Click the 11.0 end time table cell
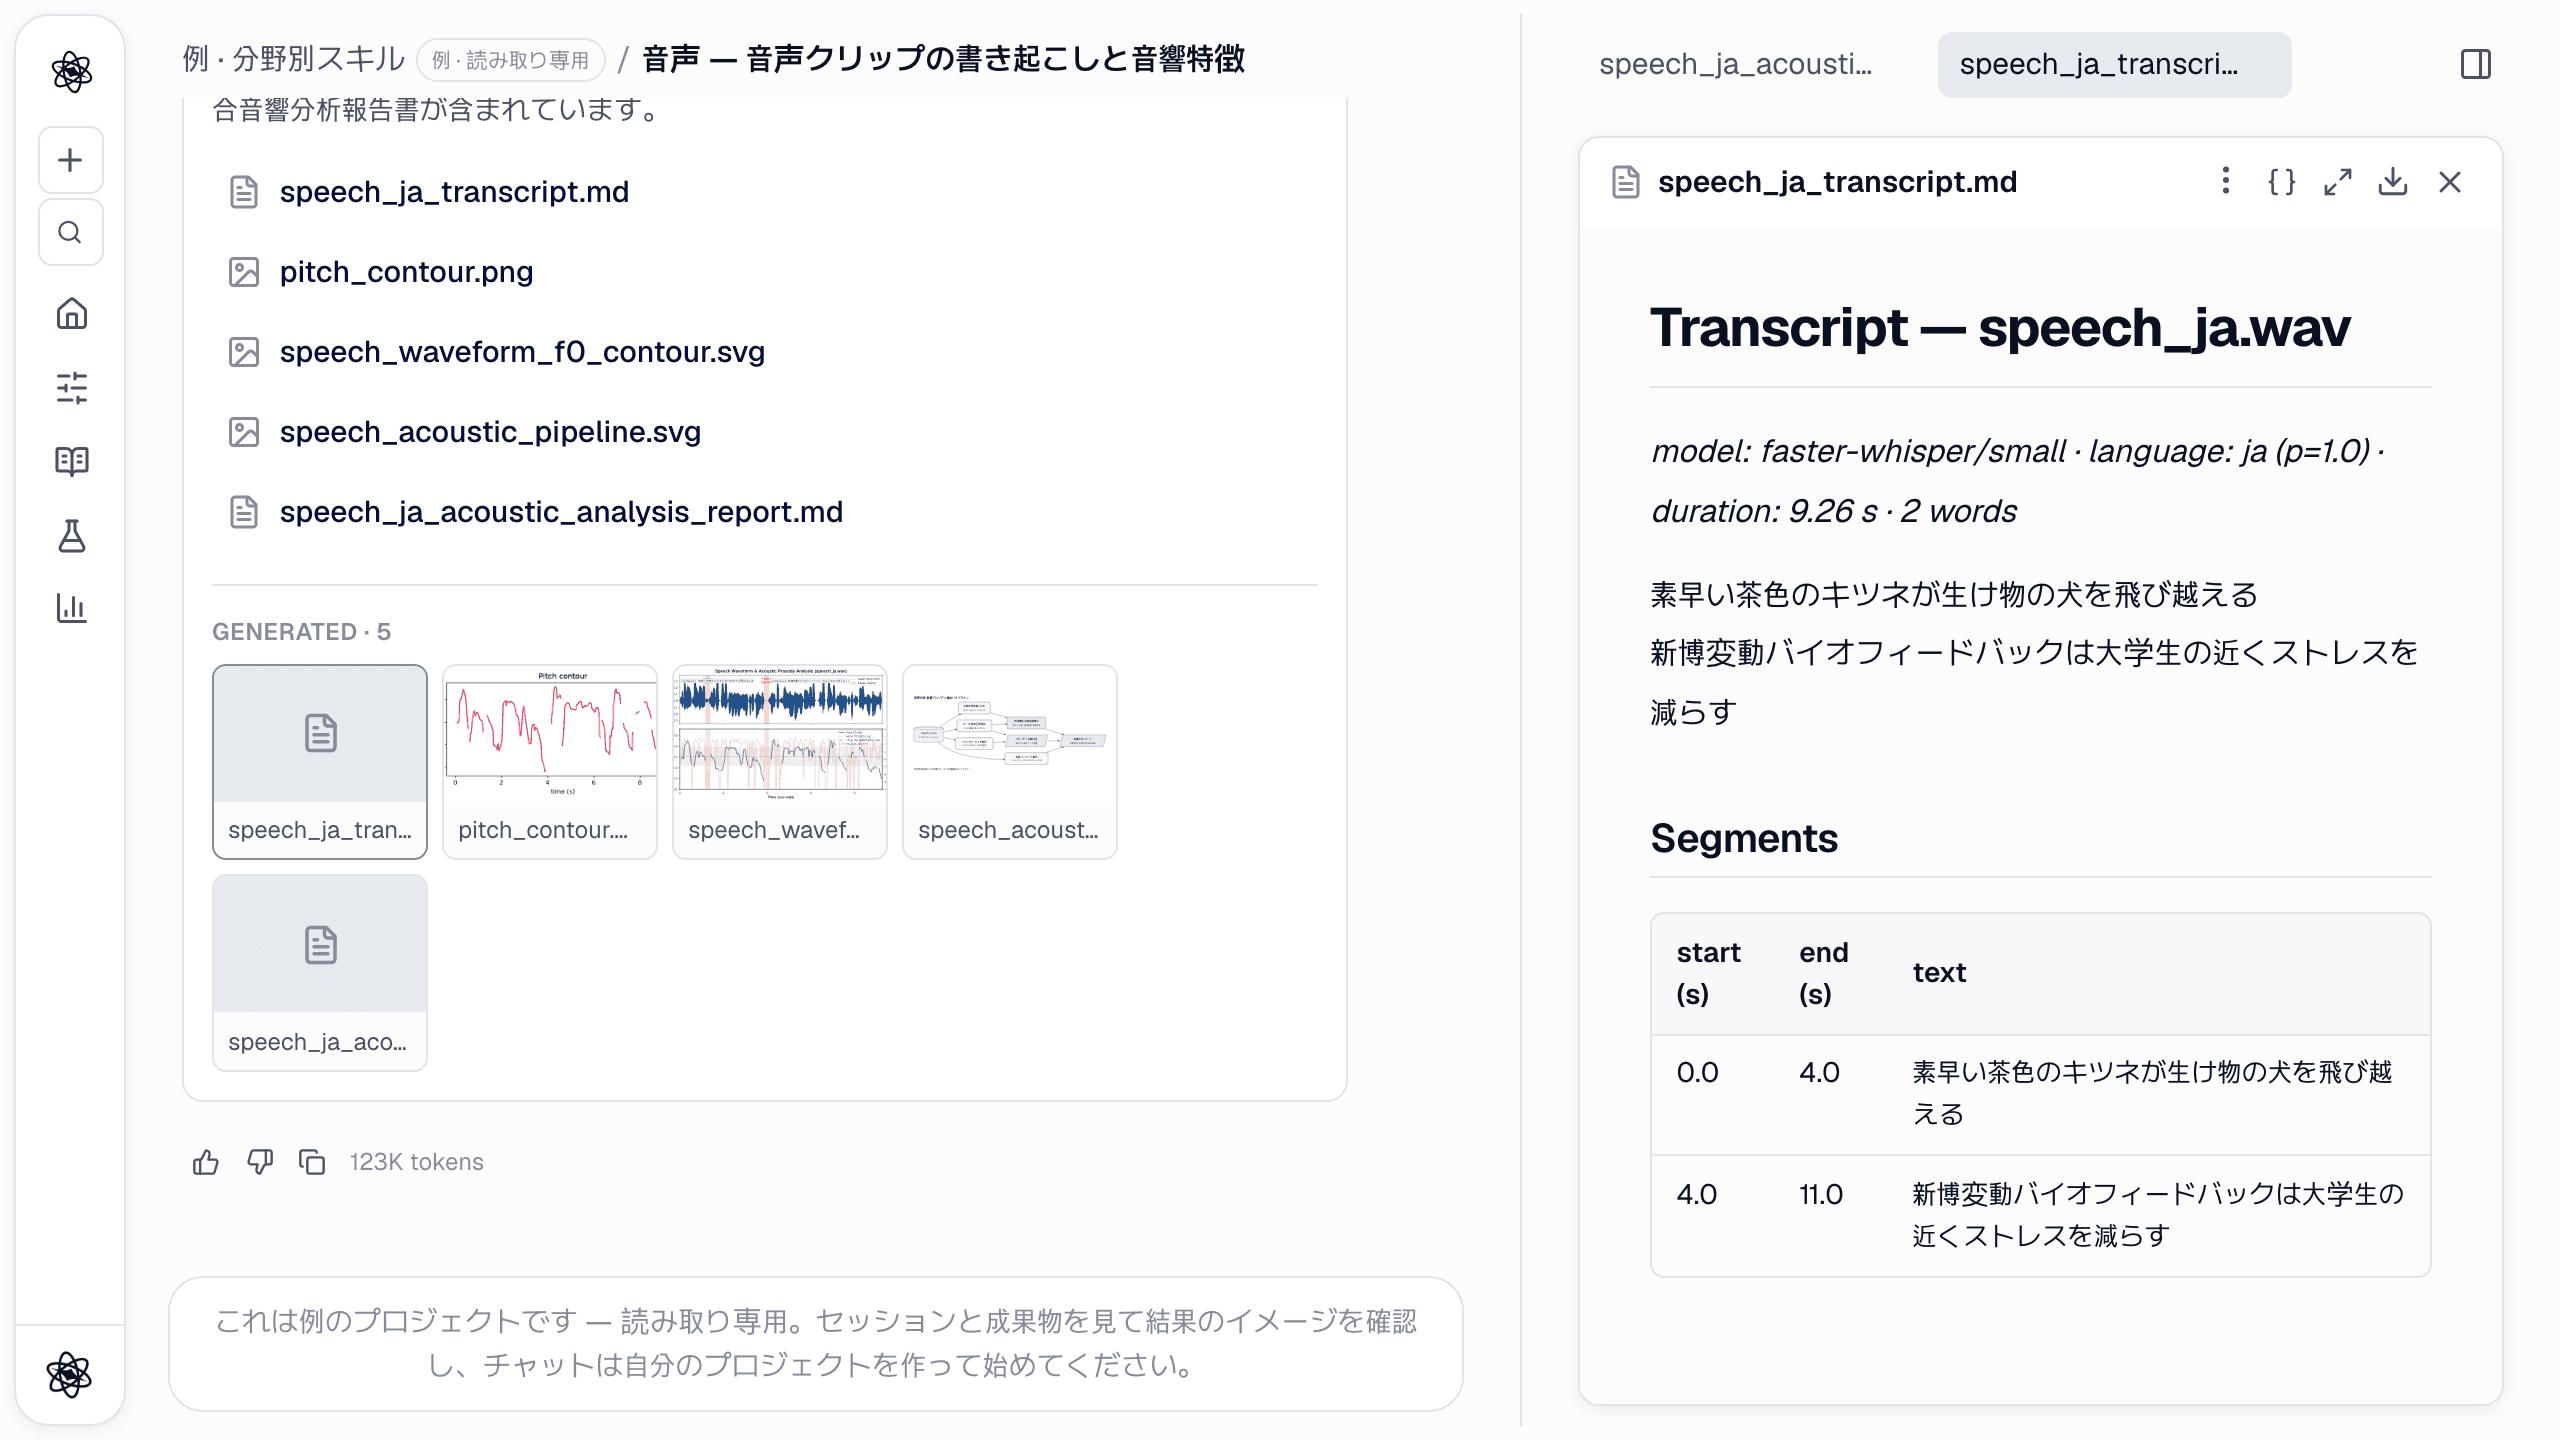2560x1440 pixels. (1821, 1193)
